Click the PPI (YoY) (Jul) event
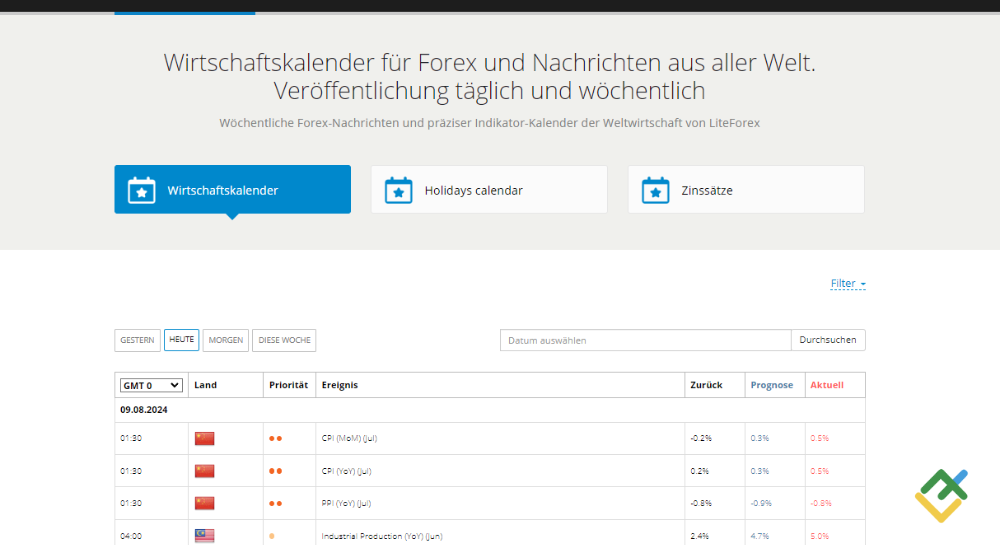This screenshot has width=1000, height=545. (x=346, y=504)
